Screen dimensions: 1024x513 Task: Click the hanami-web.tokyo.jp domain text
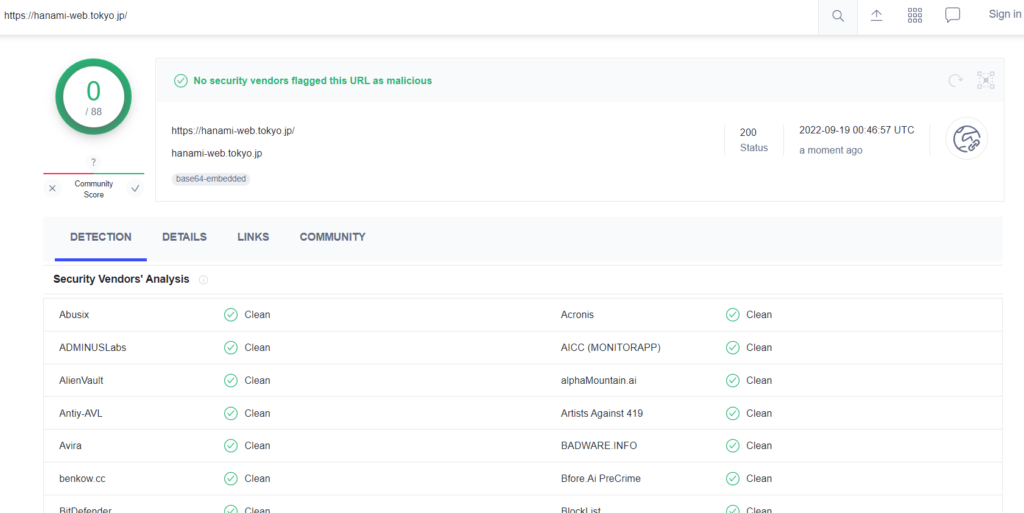[217, 153]
